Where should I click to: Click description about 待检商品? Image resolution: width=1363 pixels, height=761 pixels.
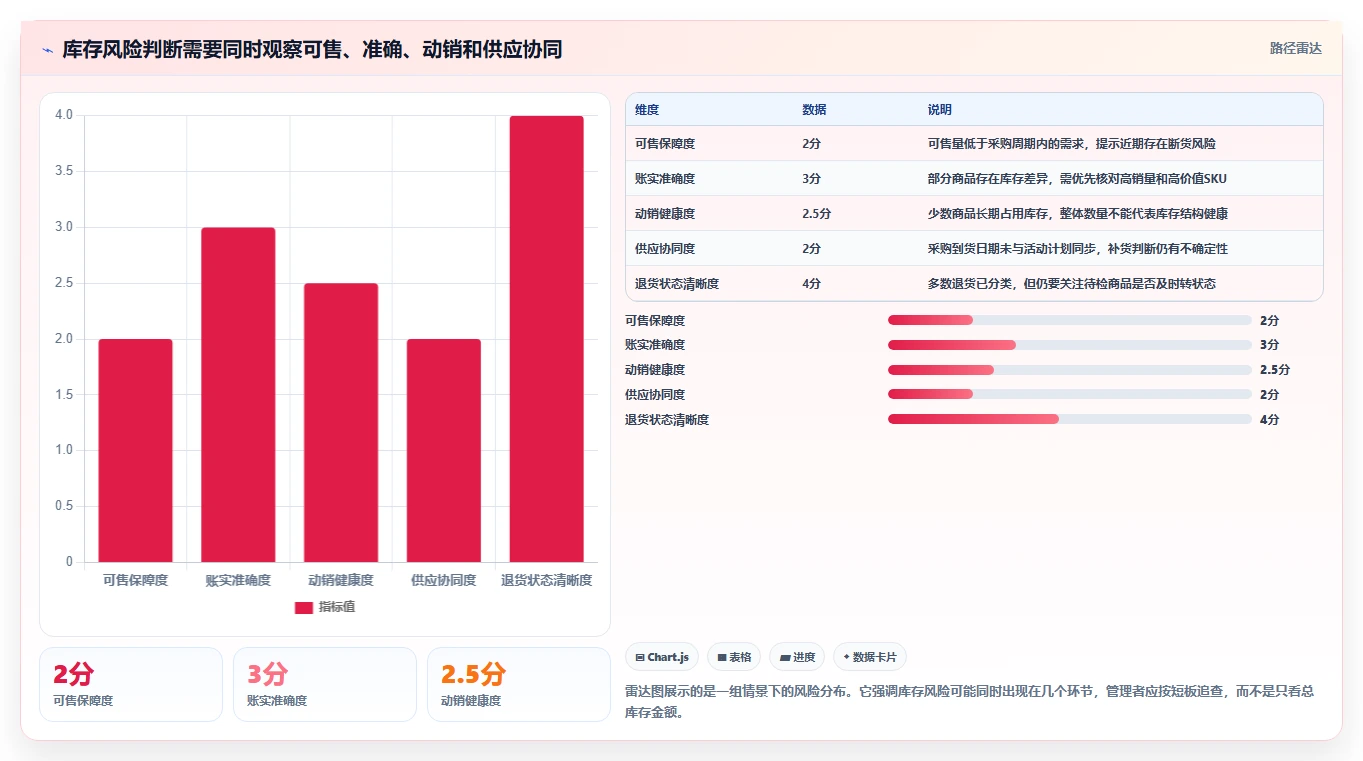point(1072,284)
